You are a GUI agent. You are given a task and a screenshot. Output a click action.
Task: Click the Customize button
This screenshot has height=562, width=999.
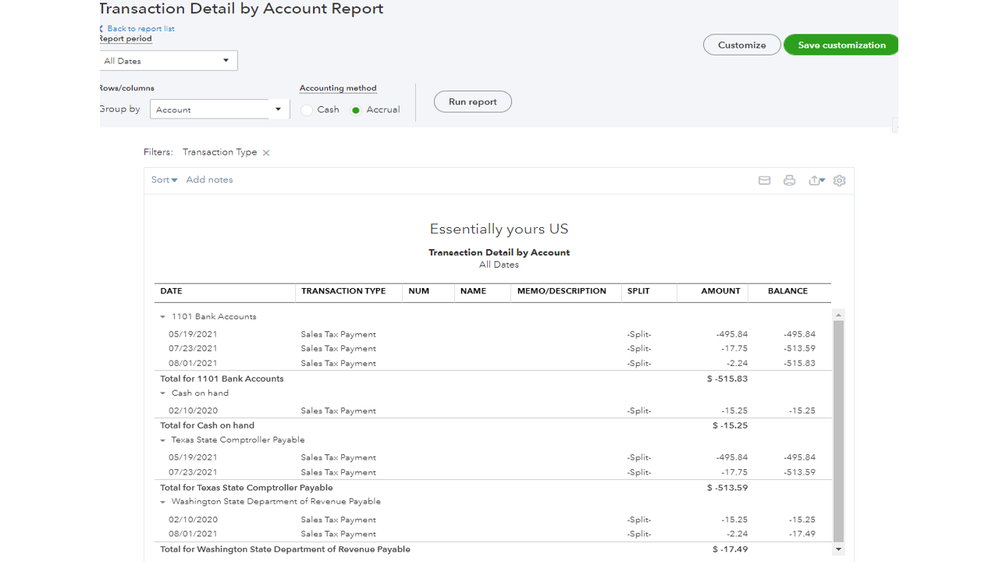741,45
